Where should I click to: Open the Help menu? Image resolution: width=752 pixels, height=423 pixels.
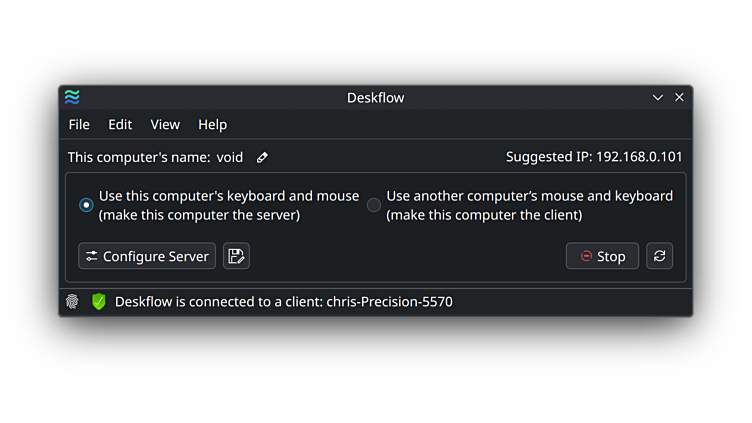(212, 124)
